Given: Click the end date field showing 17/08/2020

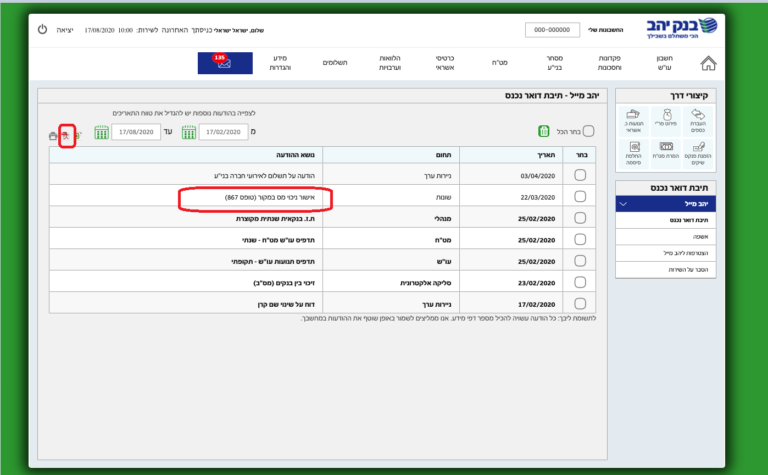Looking at the screenshot, I should (x=135, y=132).
